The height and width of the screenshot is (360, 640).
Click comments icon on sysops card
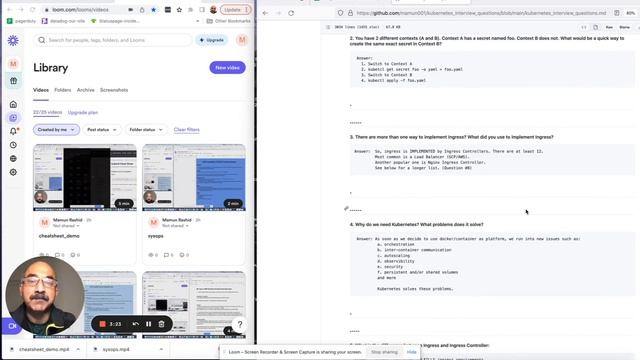point(166,255)
